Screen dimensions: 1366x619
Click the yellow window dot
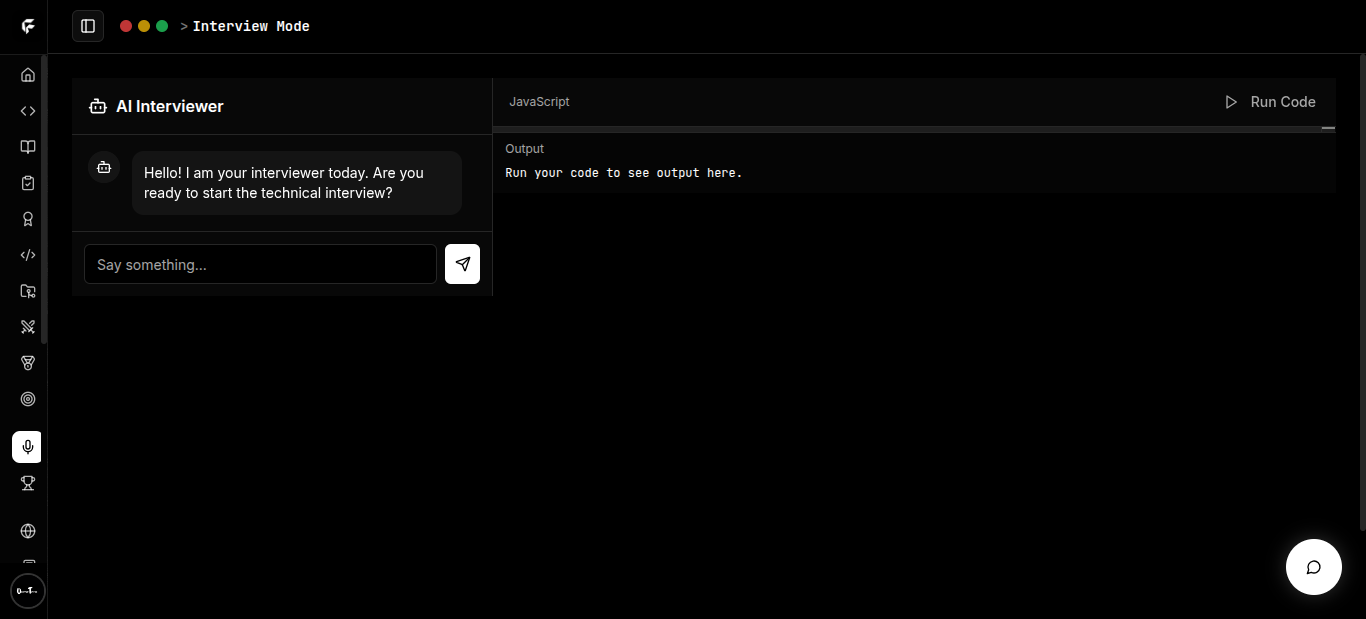(144, 26)
